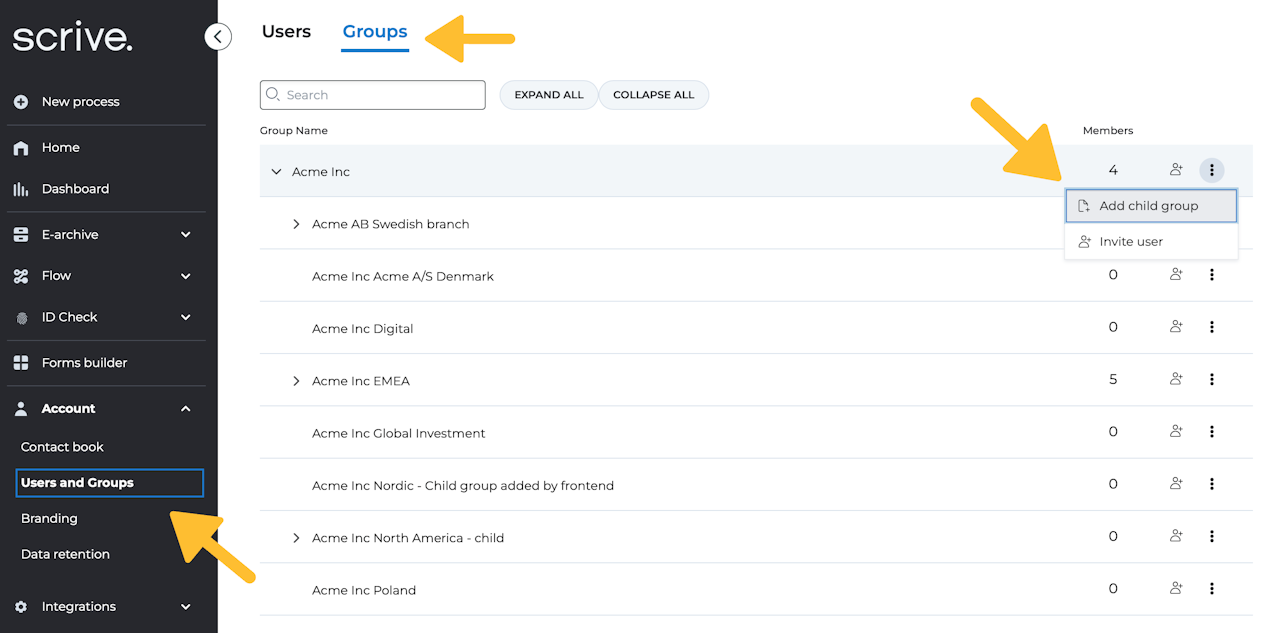
Task: Click the EXPAND ALL button
Action: pos(548,95)
